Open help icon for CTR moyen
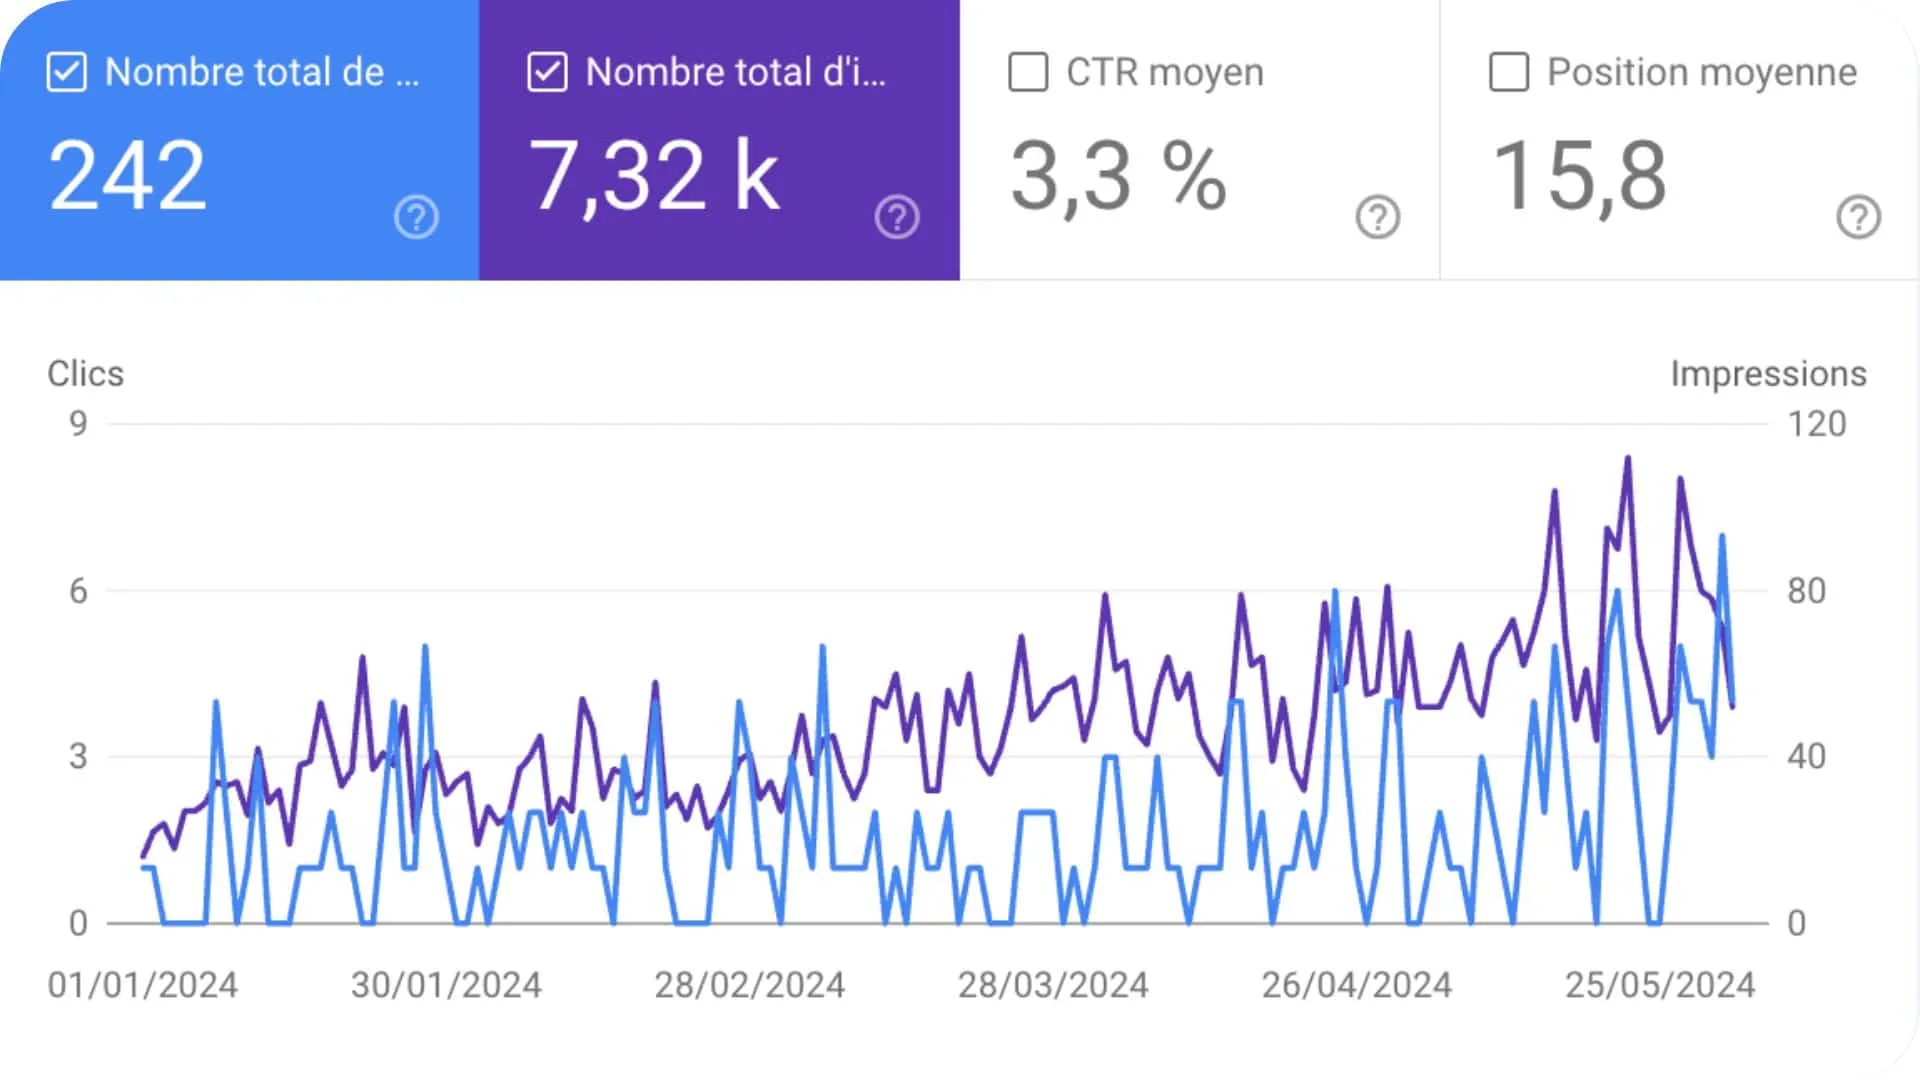Viewport: 1920px width, 1080px height. (x=1378, y=217)
